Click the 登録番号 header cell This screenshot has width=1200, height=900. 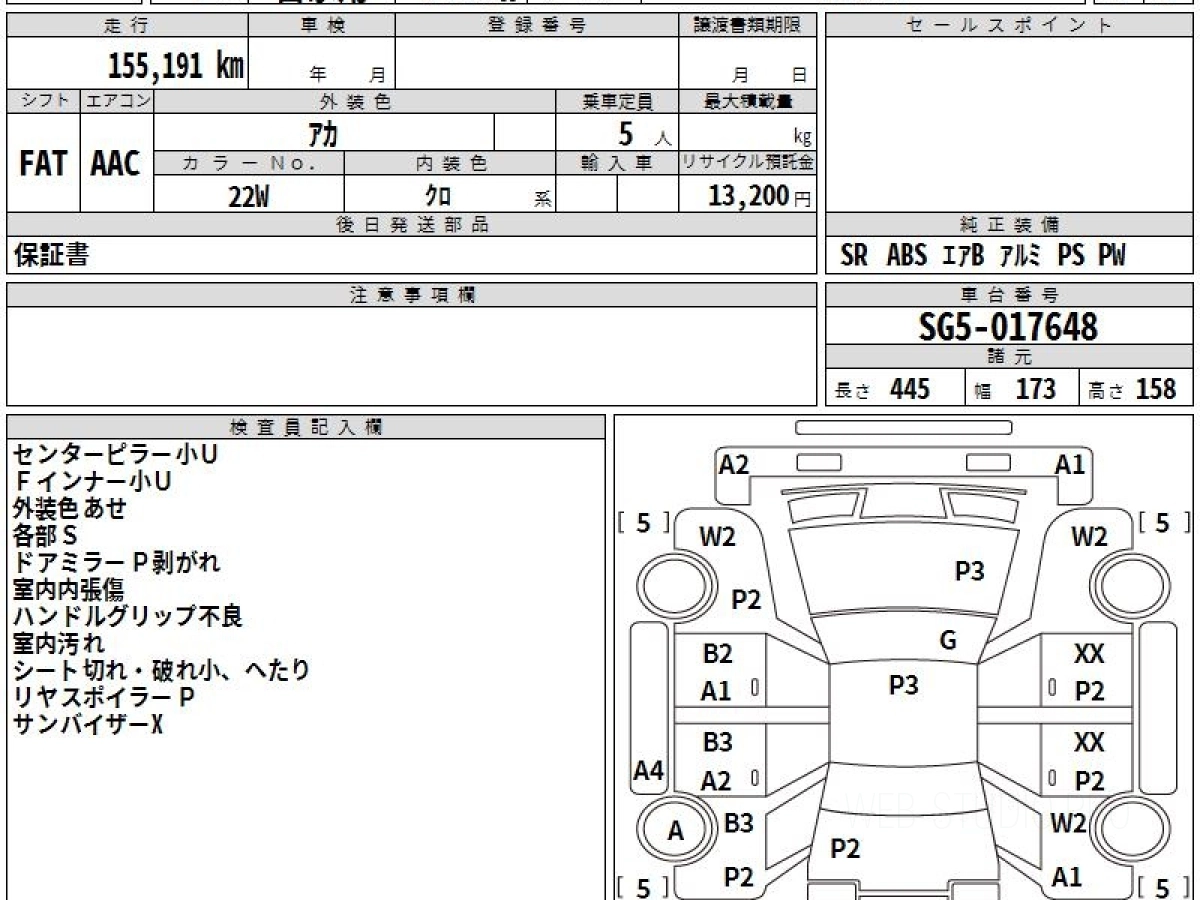[536, 25]
